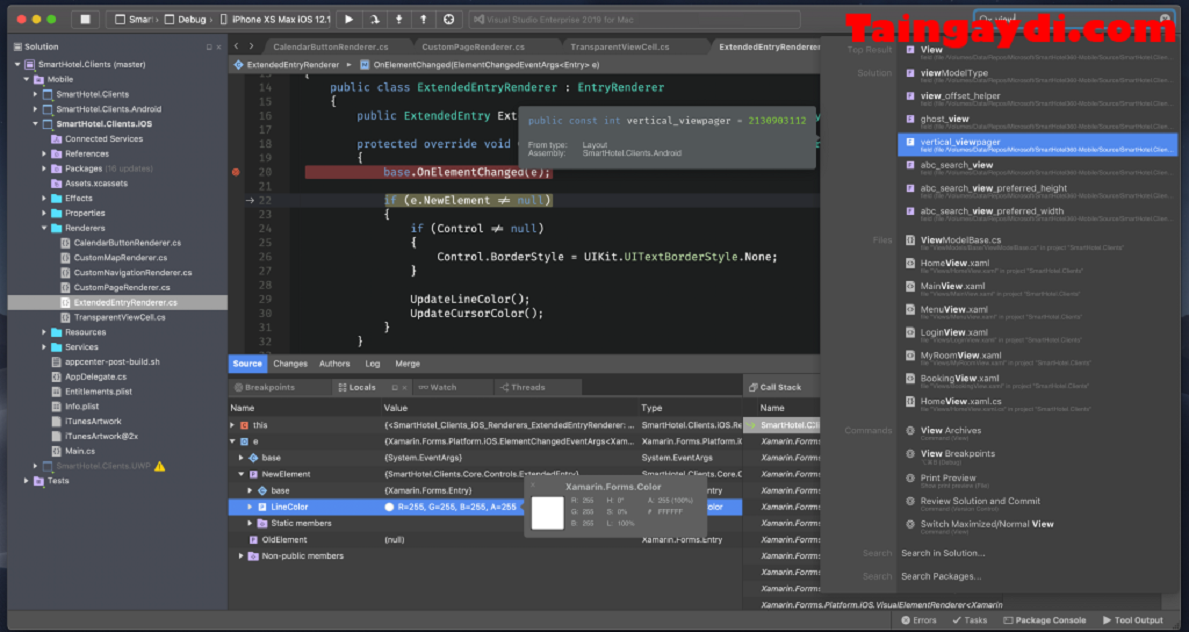Close the Locals pad tab
This screenshot has width=1189, height=632.
click(x=404, y=388)
